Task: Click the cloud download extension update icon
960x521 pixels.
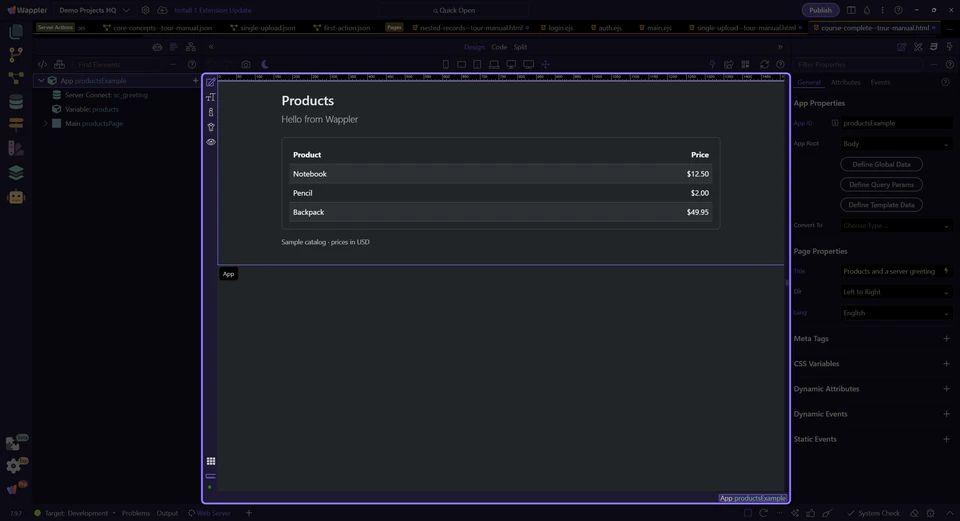Action: click(162, 10)
